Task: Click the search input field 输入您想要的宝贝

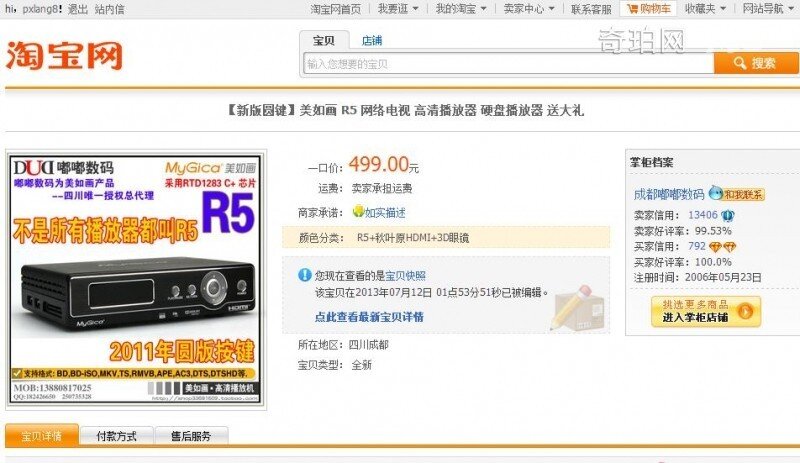Action: [x=509, y=64]
